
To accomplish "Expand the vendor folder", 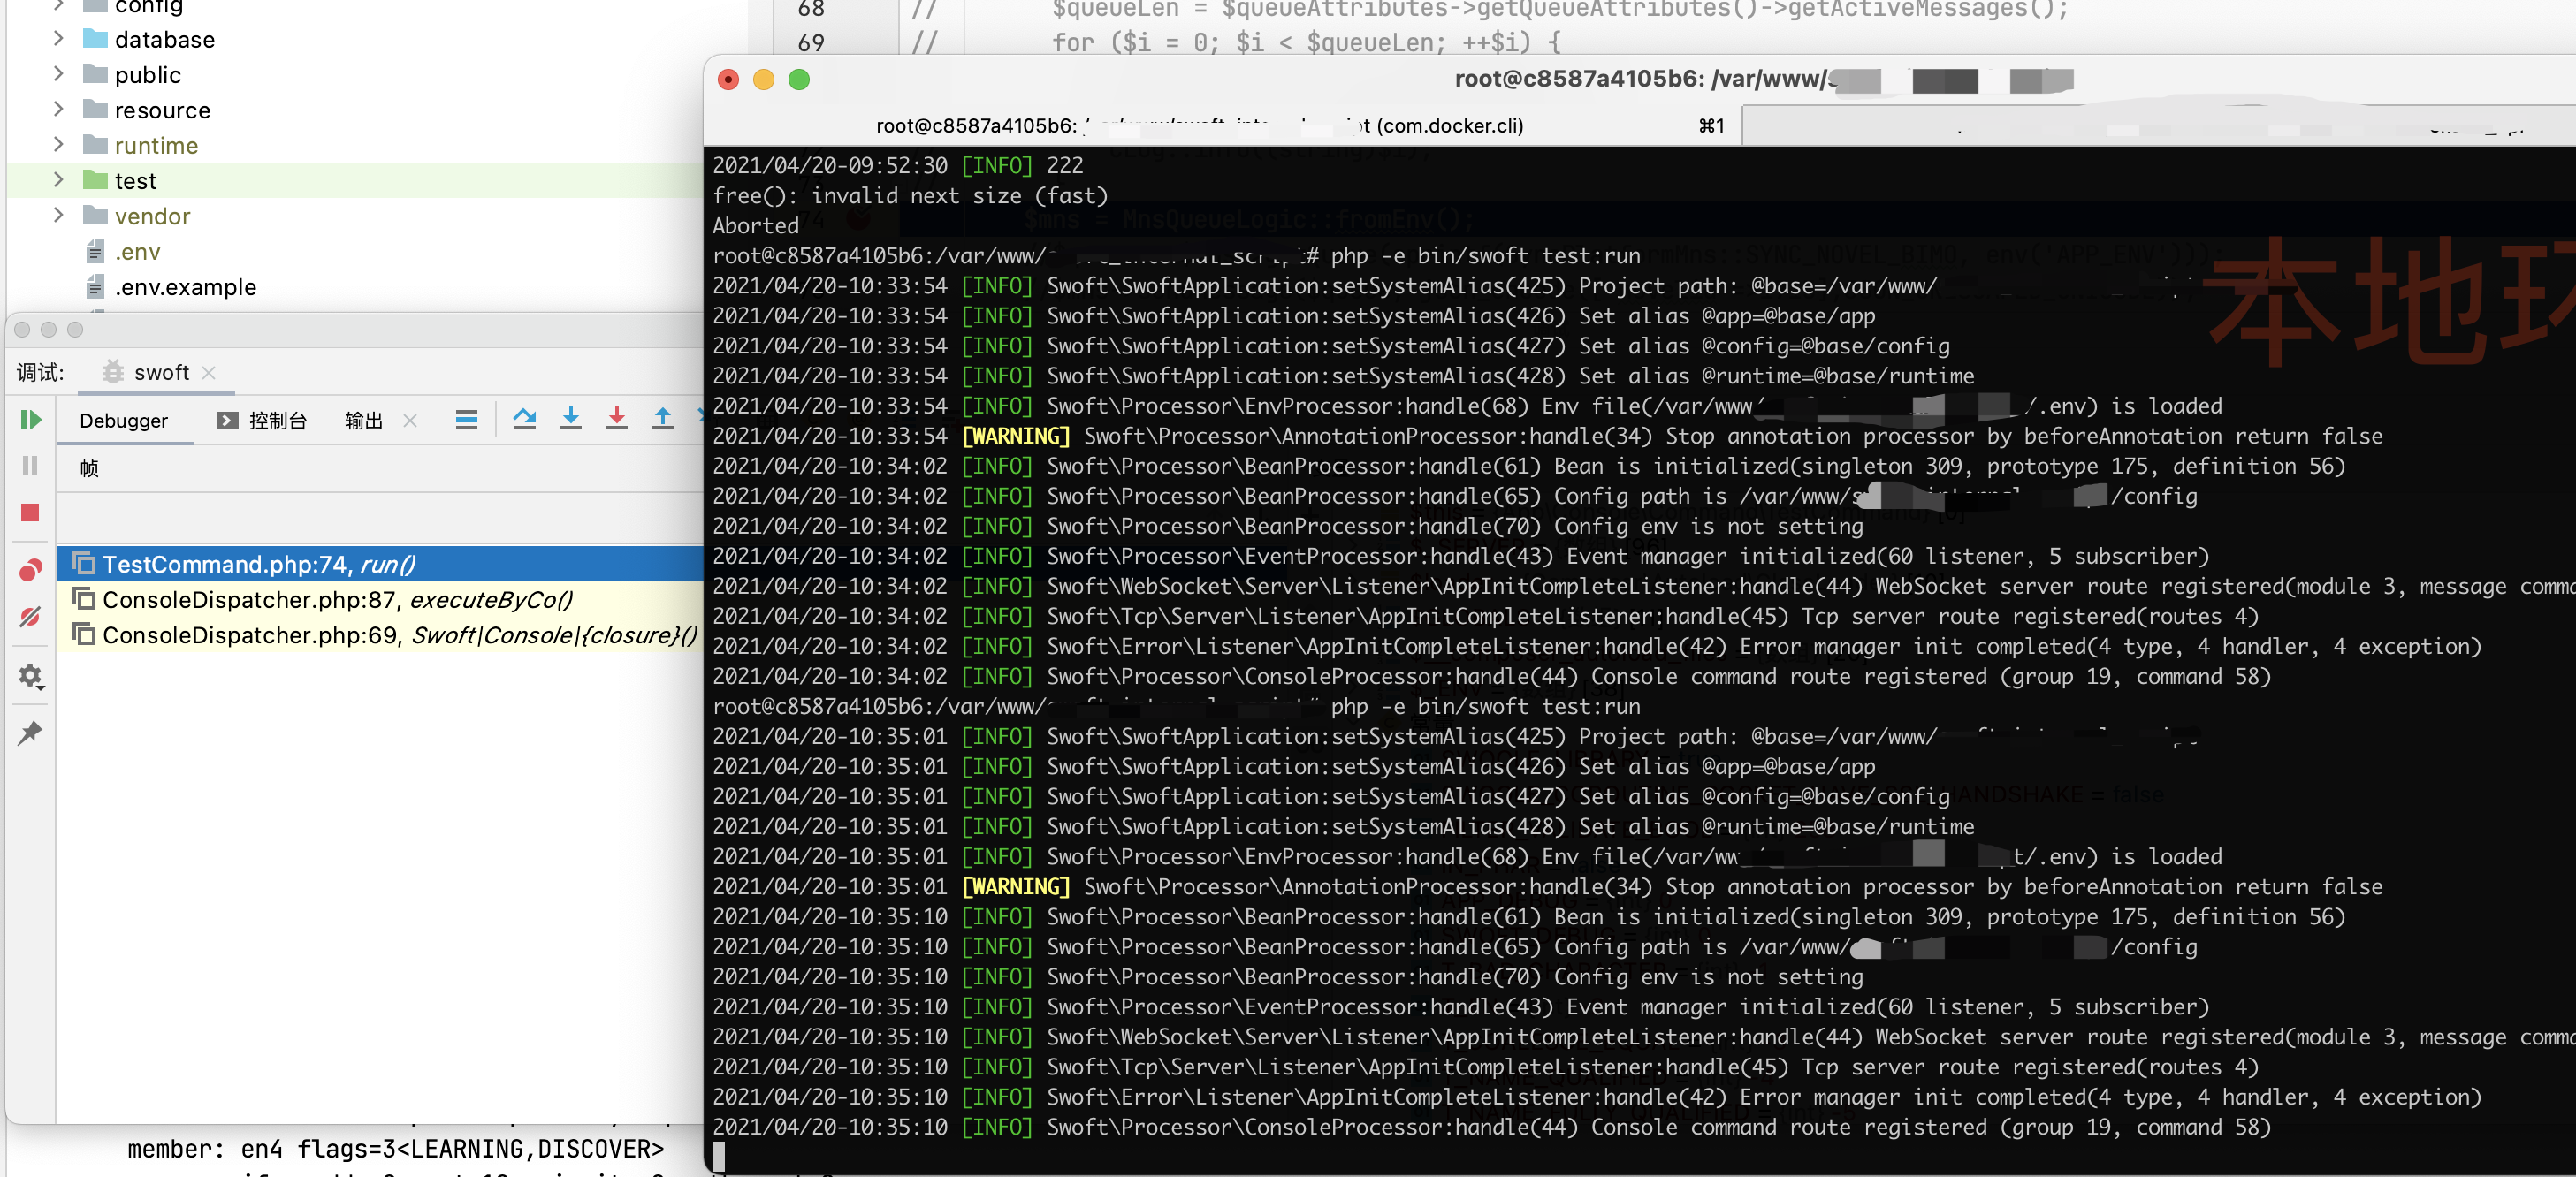I will [x=58, y=216].
